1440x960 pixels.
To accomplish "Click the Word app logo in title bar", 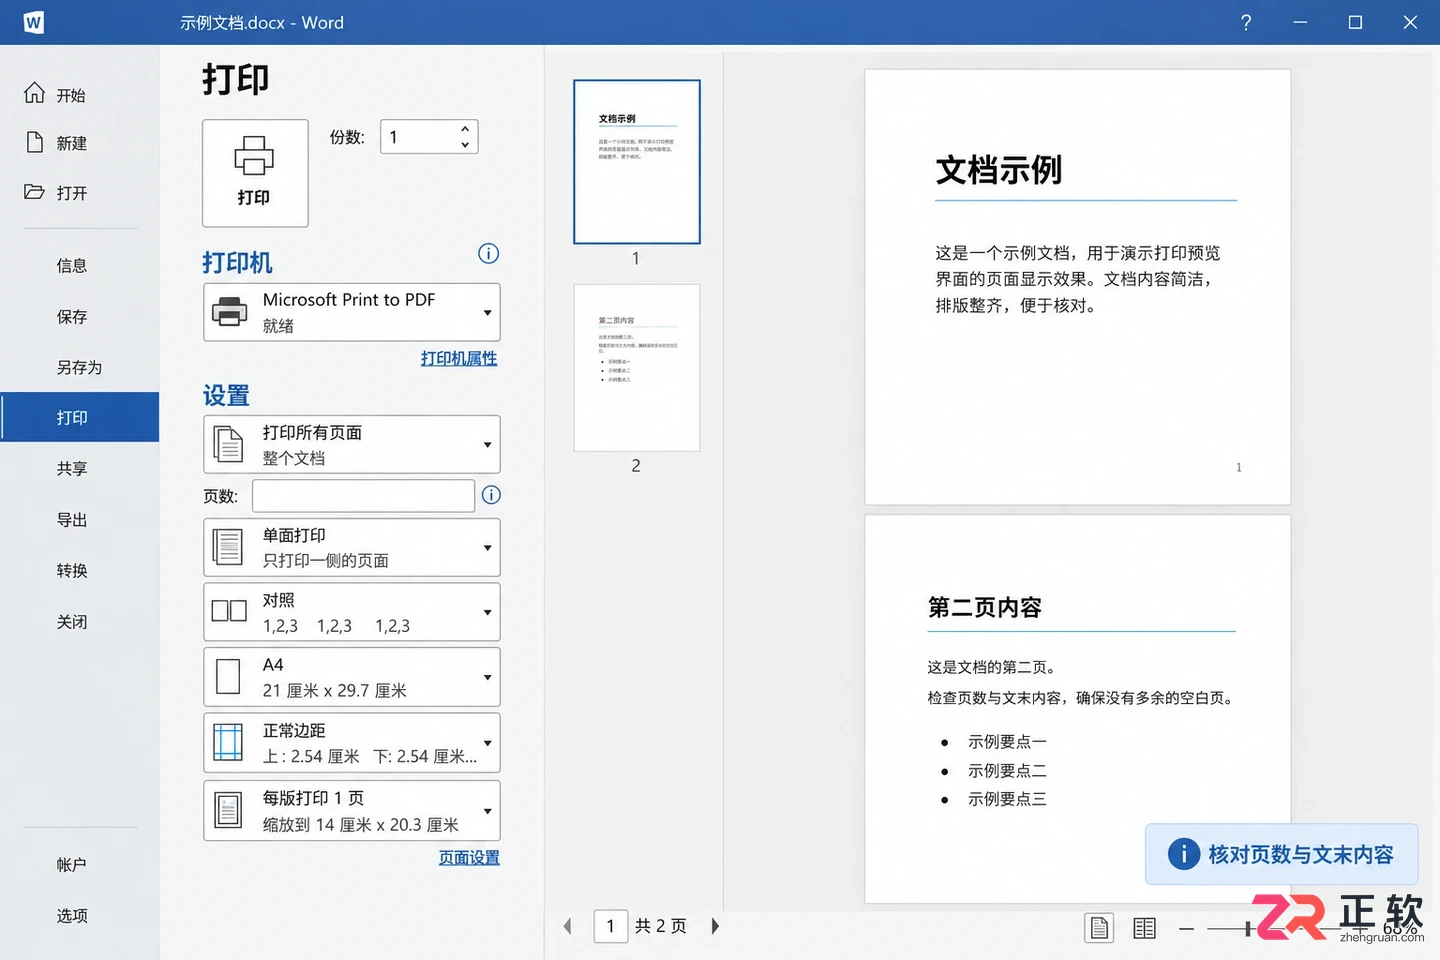I will point(33,22).
